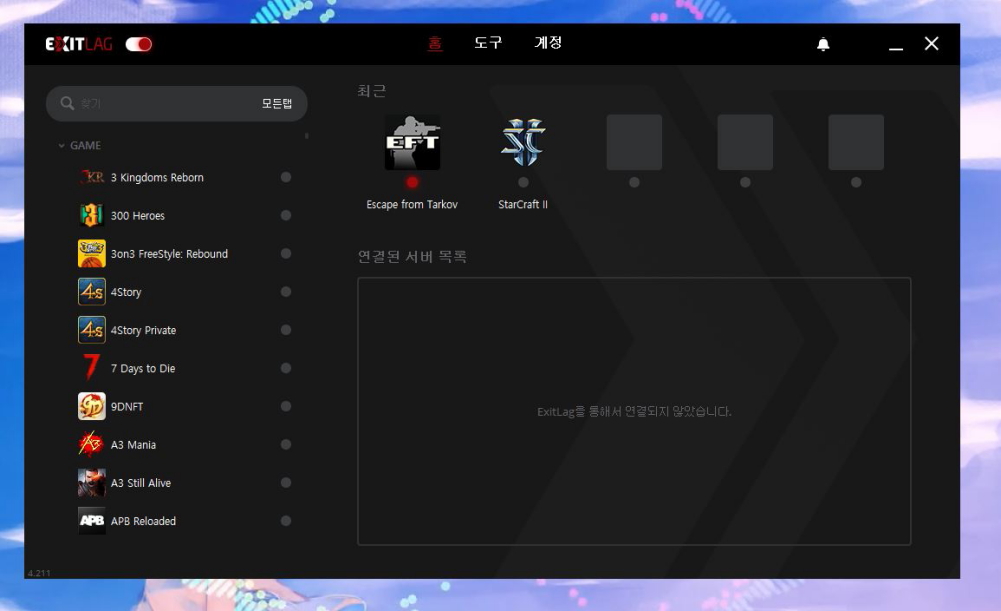Click the 'Escape from Tarkov' label
Image resolution: width=1001 pixels, height=611 pixels.
pos(412,204)
